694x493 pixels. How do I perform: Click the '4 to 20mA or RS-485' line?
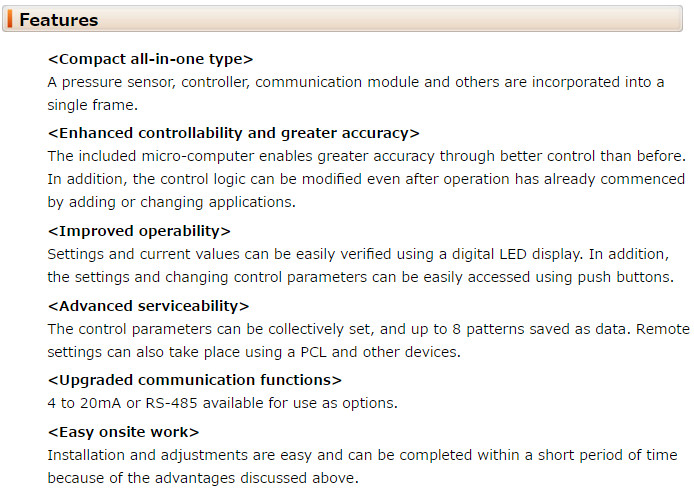[223, 403]
